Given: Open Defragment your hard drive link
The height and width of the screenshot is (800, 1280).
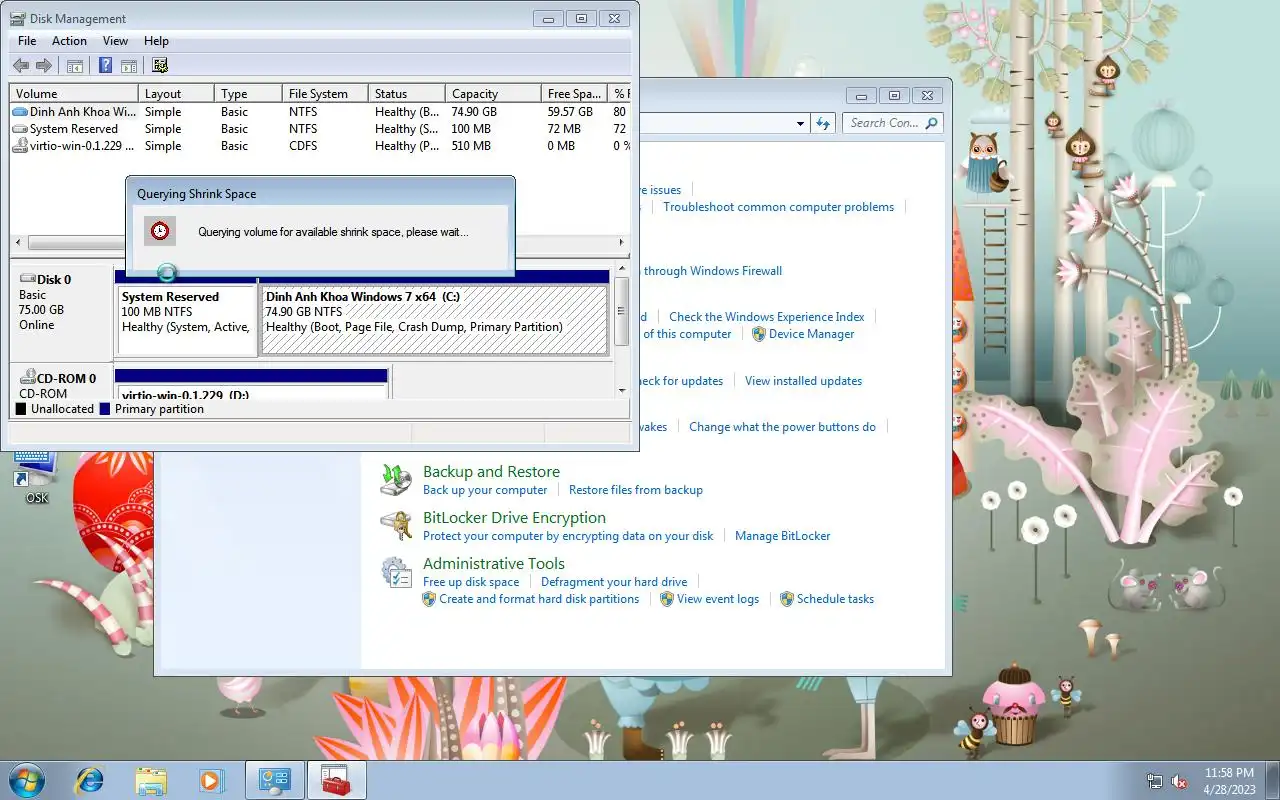Looking at the screenshot, I should point(614,582).
